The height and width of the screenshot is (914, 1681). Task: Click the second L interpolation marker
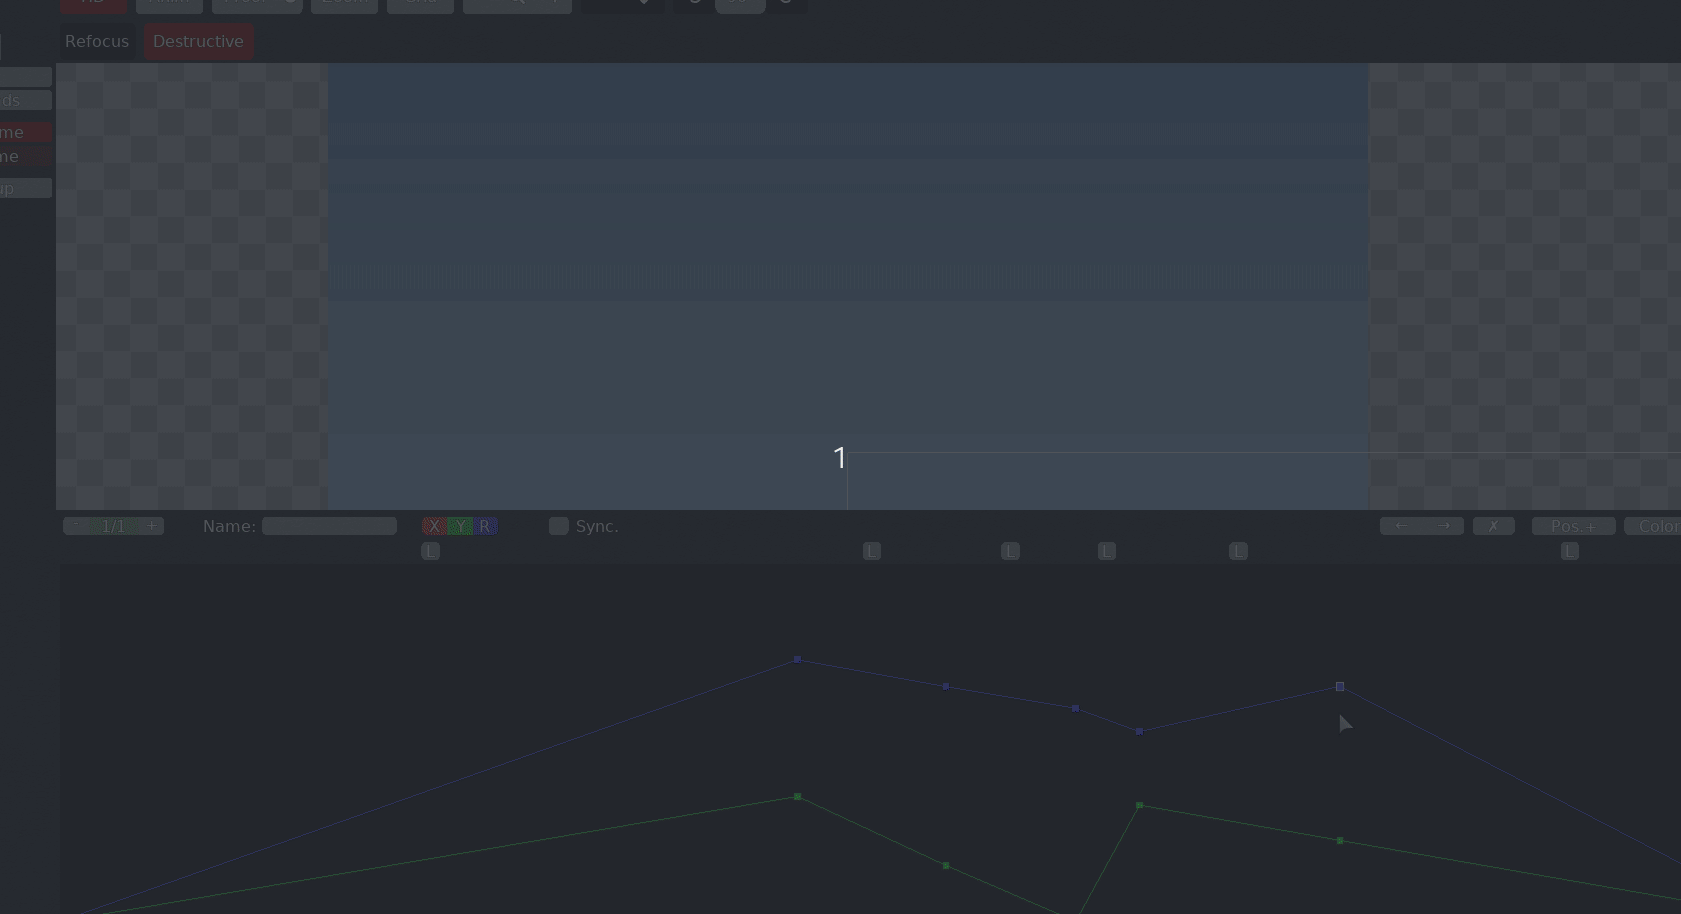(x=872, y=551)
